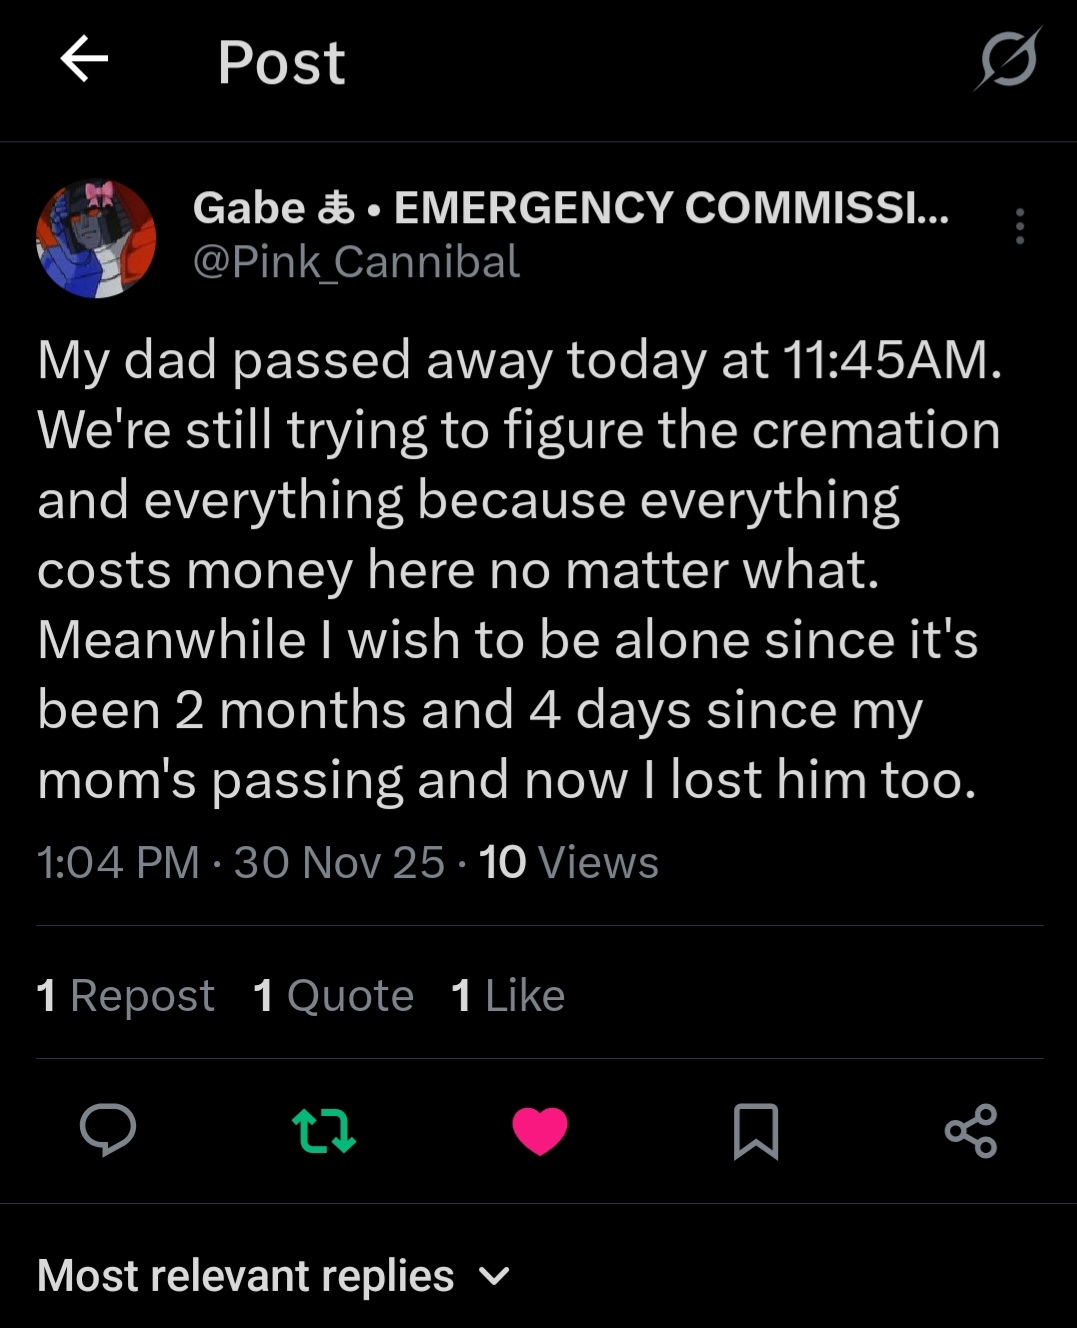Screen dimensions: 1077x1328
Task: Open the @Pink_Cannibal handle
Action: [x=356, y=262]
